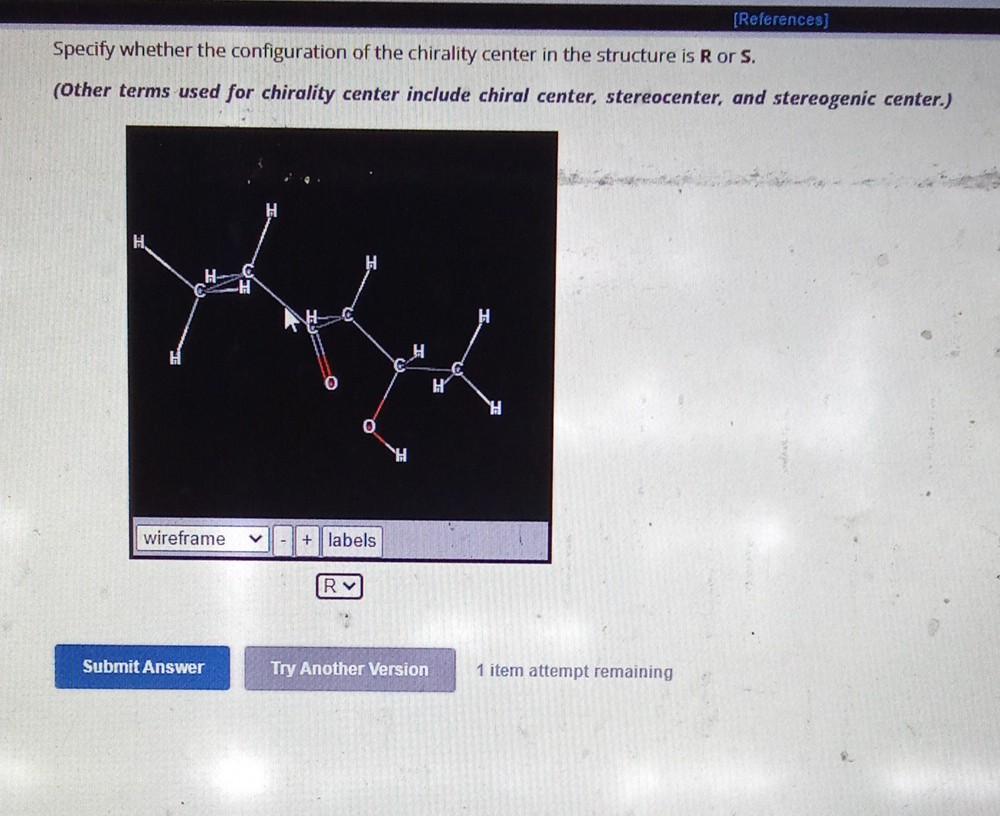Zoom out using the minus button
This screenshot has height=816, width=1000.
[x=284, y=540]
